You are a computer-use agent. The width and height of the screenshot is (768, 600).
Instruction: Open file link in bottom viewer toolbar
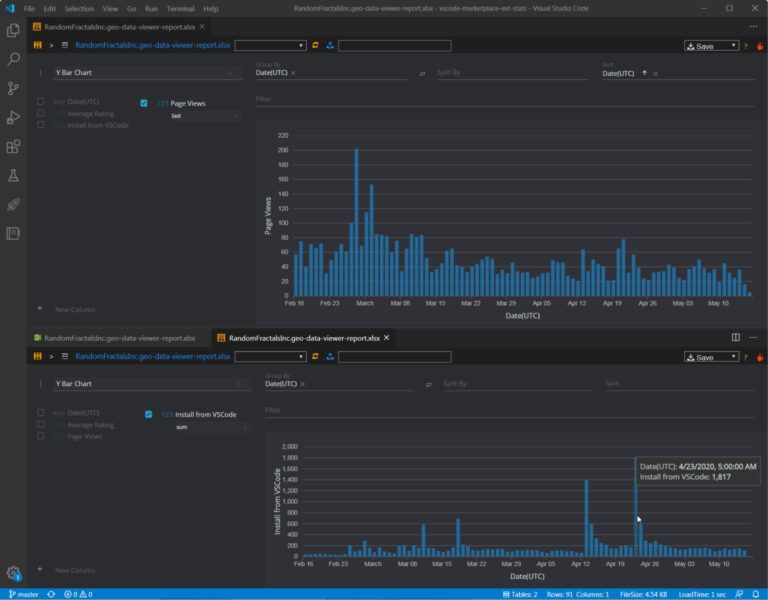[152, 356]
